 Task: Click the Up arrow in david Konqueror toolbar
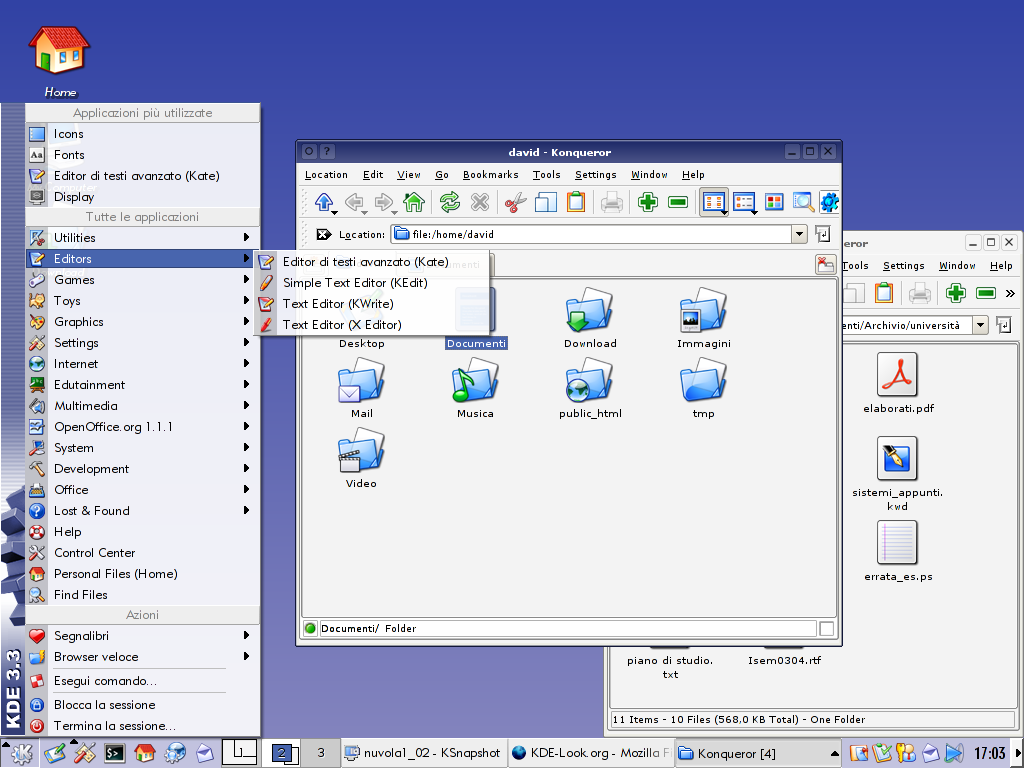(324, 202)
